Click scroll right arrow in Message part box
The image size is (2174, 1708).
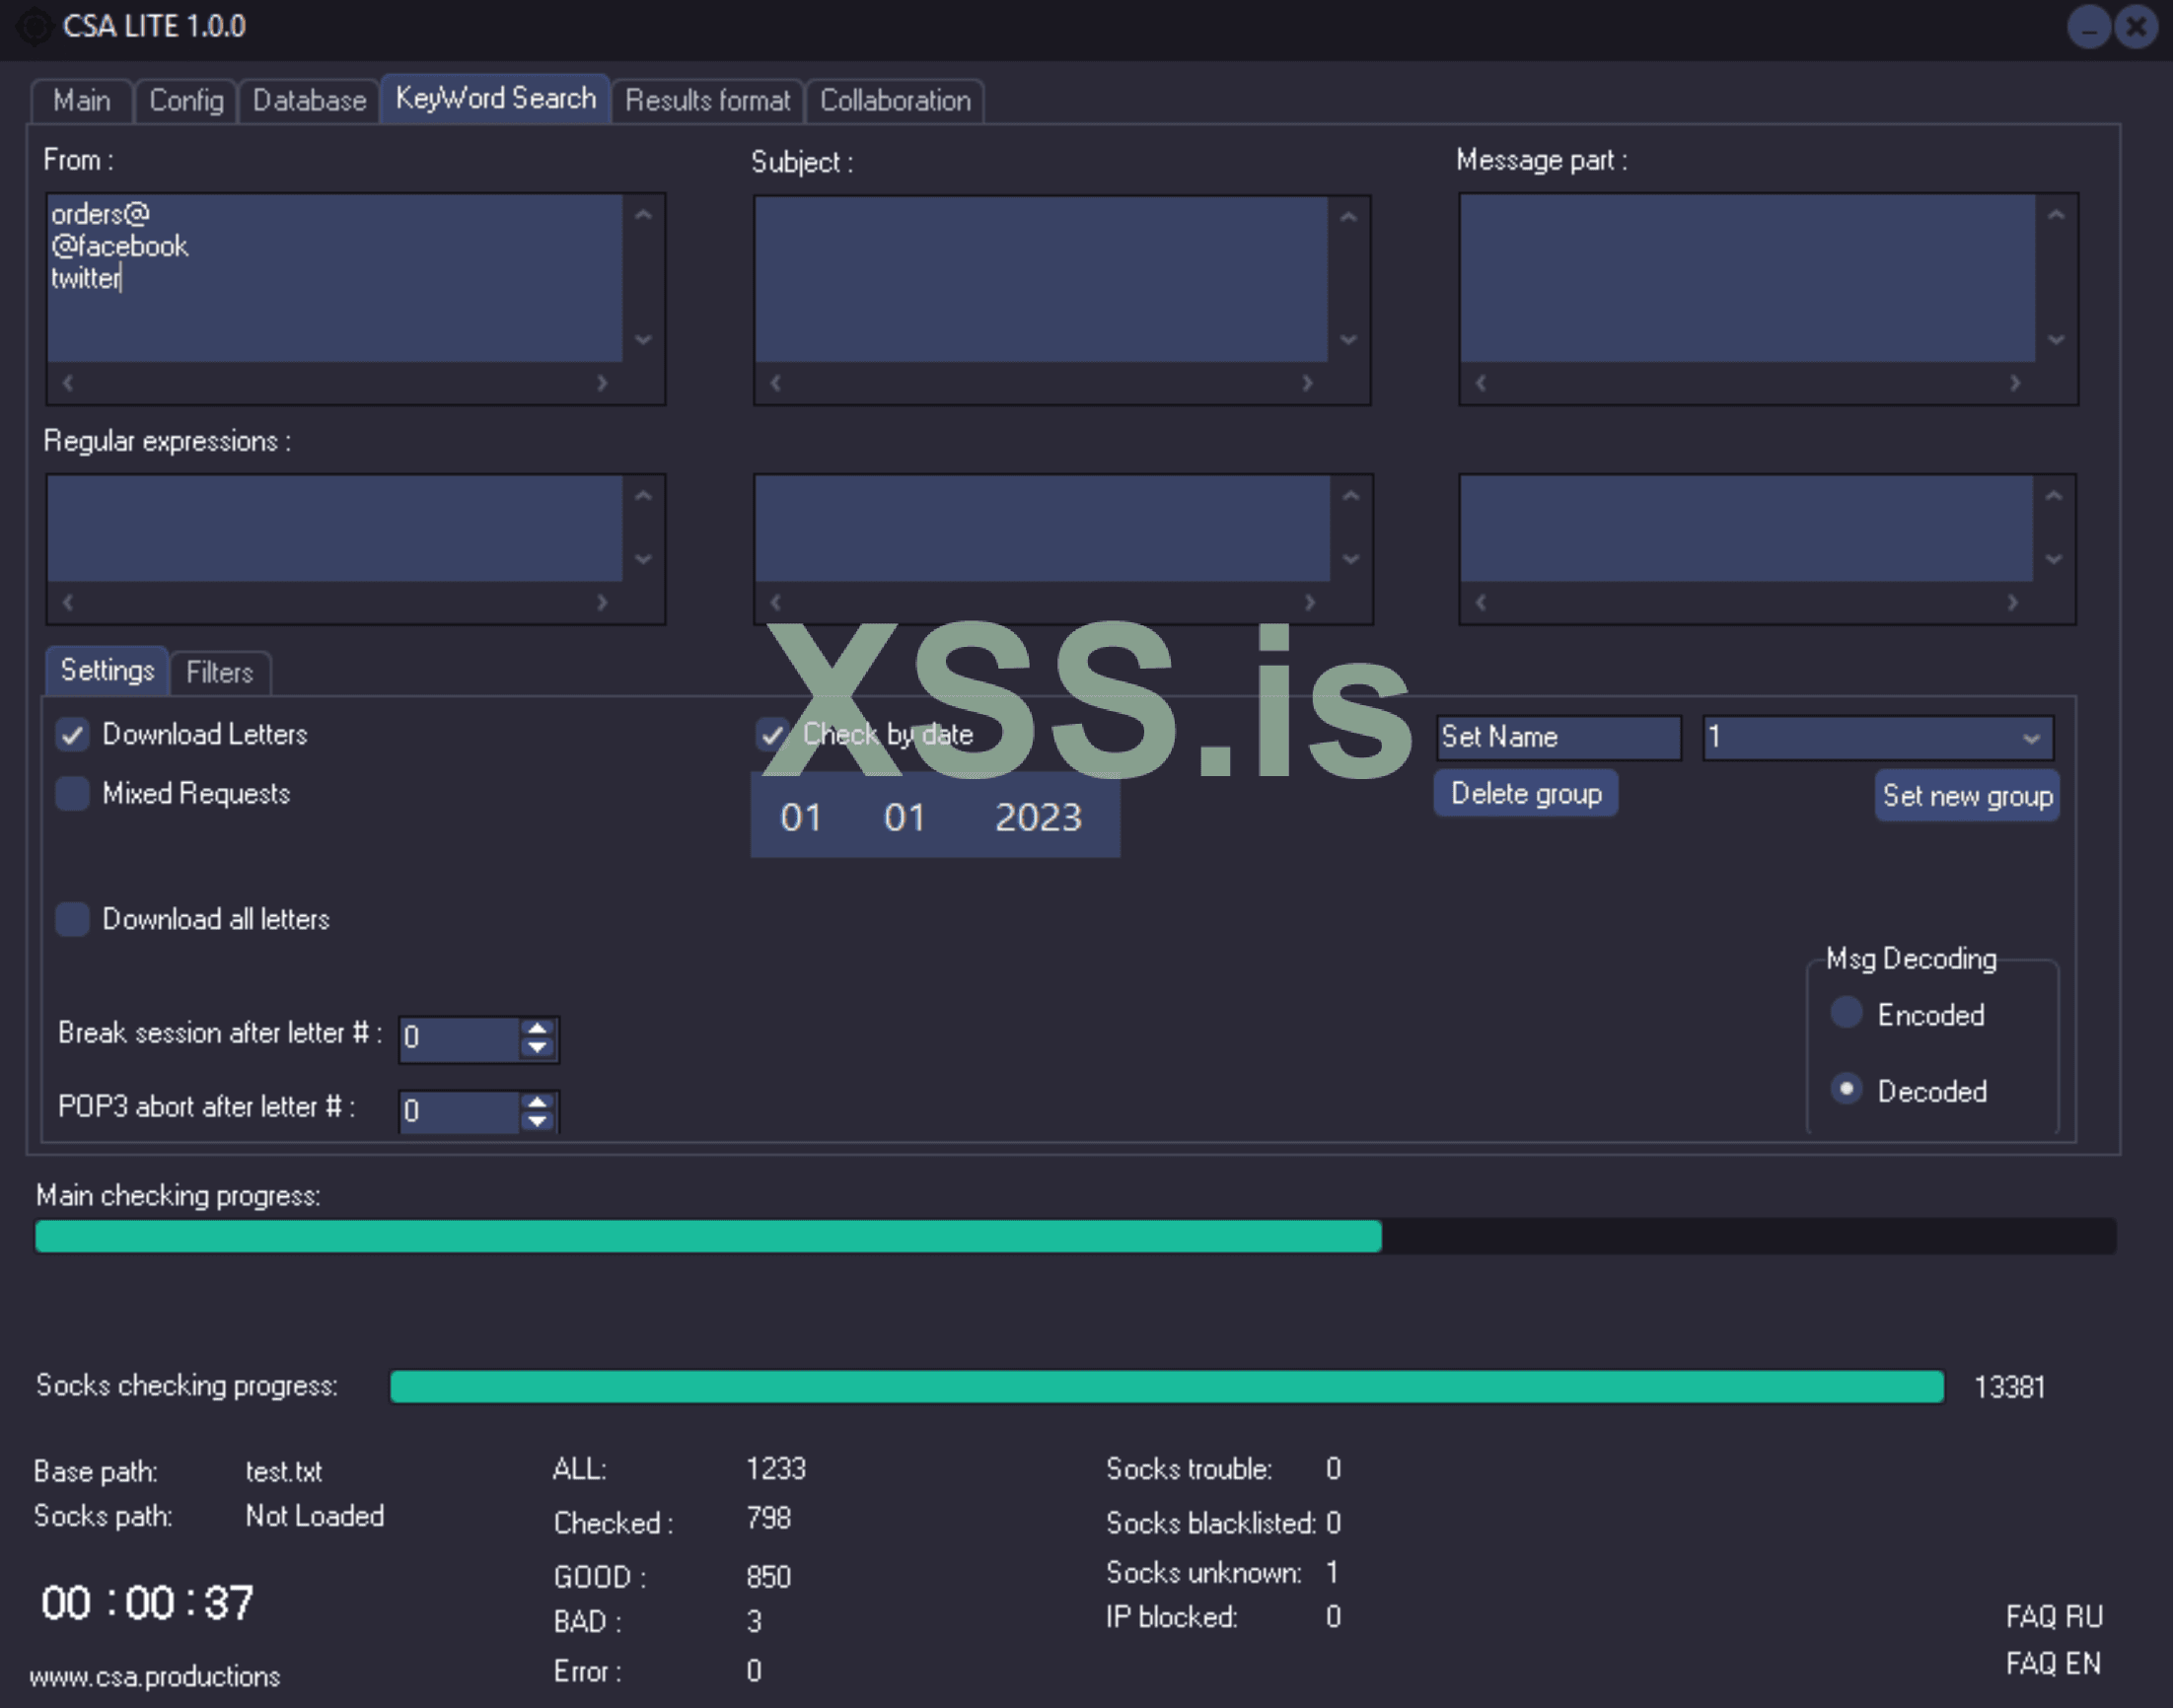tap(2014, 383)
